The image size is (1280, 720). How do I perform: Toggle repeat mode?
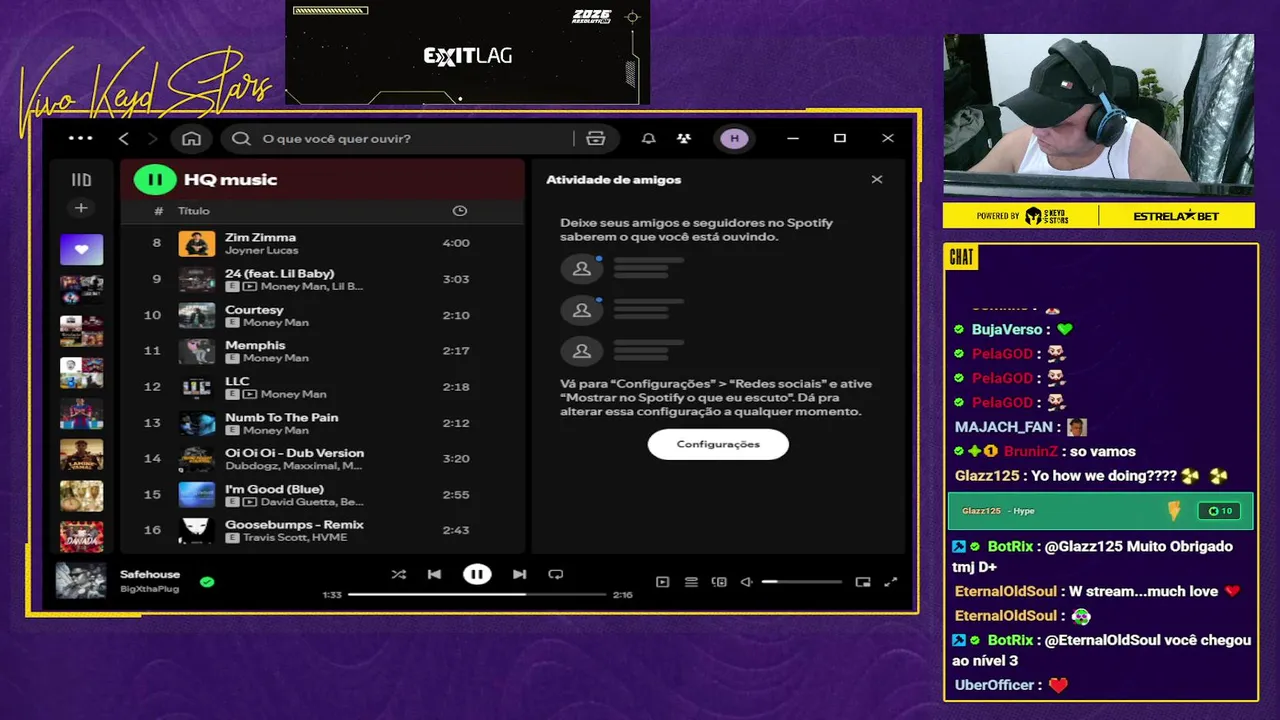click(556, 574)
